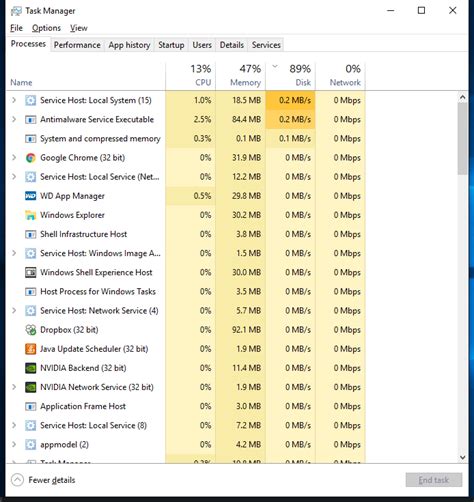Screen dimensions: 474x502
Task: Select Java Update Scheduler (32 bit) name
Action: 94,349
